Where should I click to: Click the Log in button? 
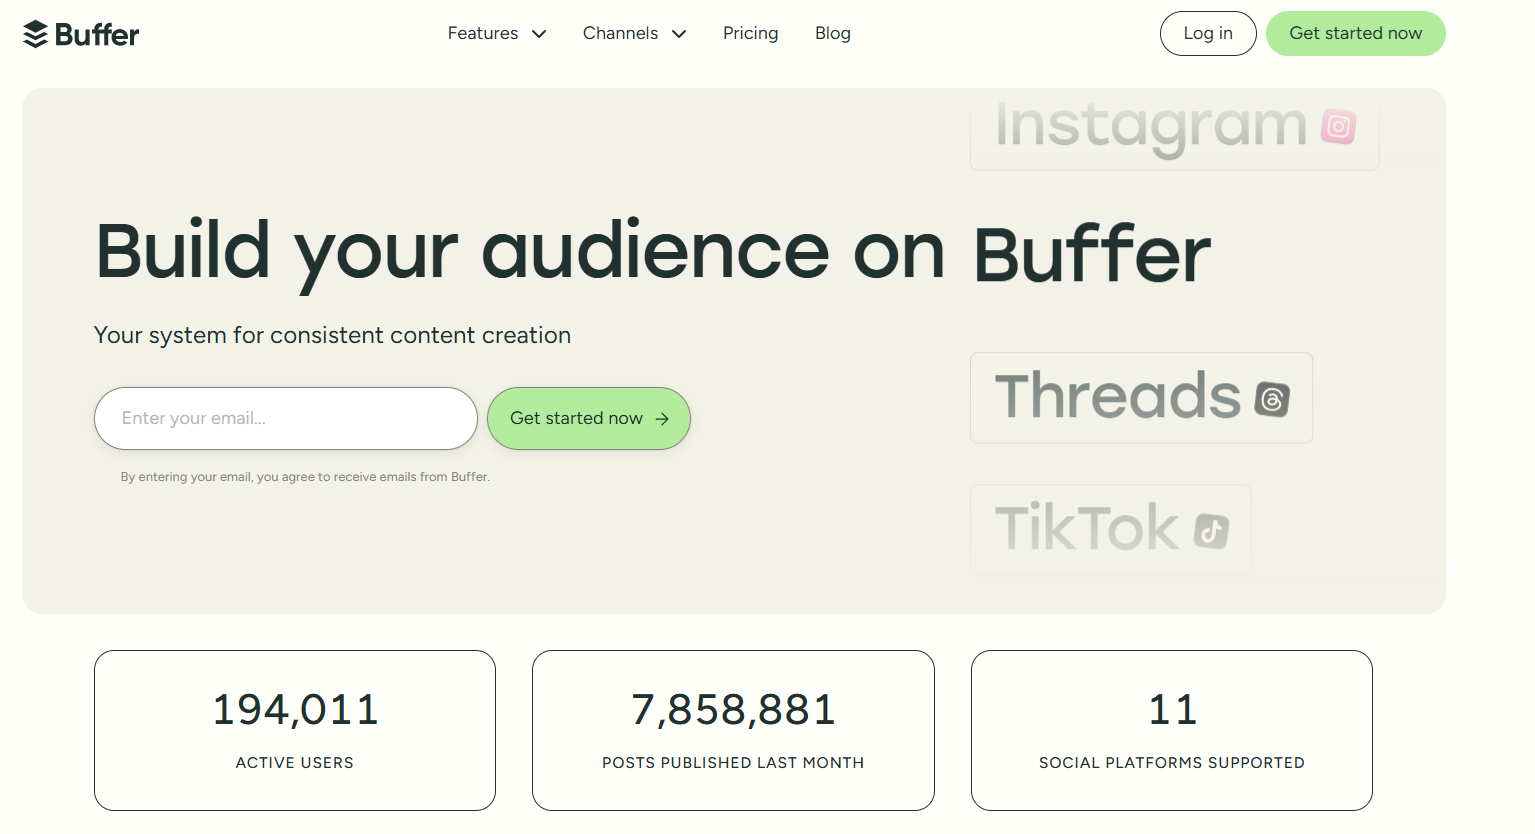(x=1208, y=33)
